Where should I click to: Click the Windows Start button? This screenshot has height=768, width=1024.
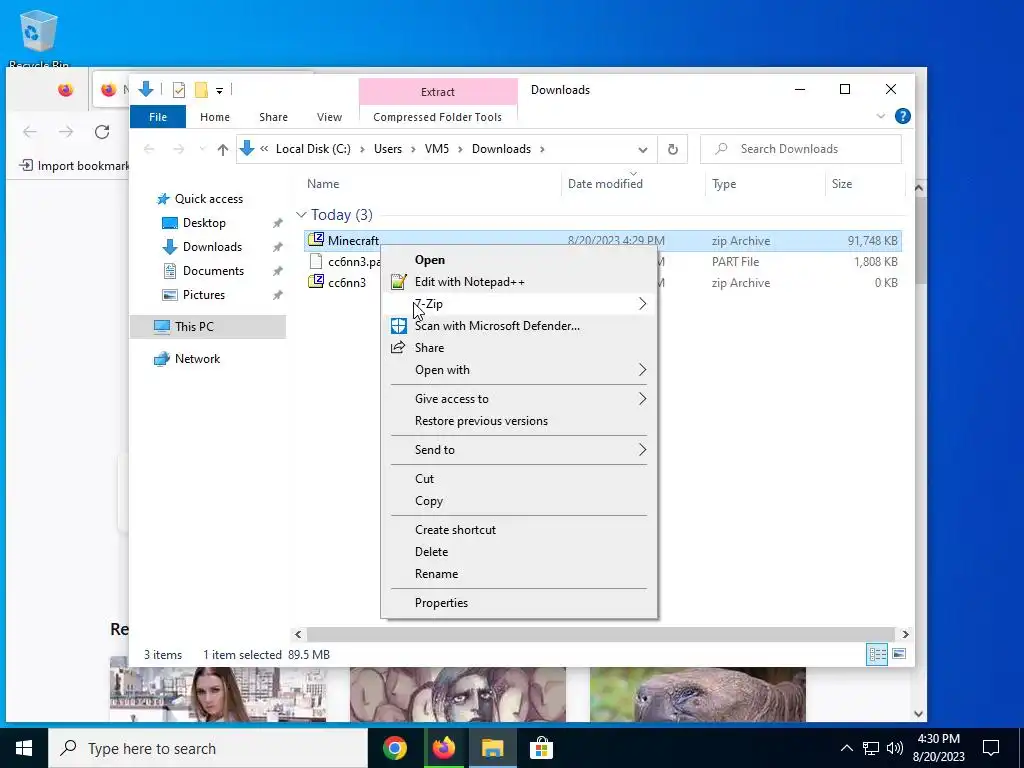[24, 748]
